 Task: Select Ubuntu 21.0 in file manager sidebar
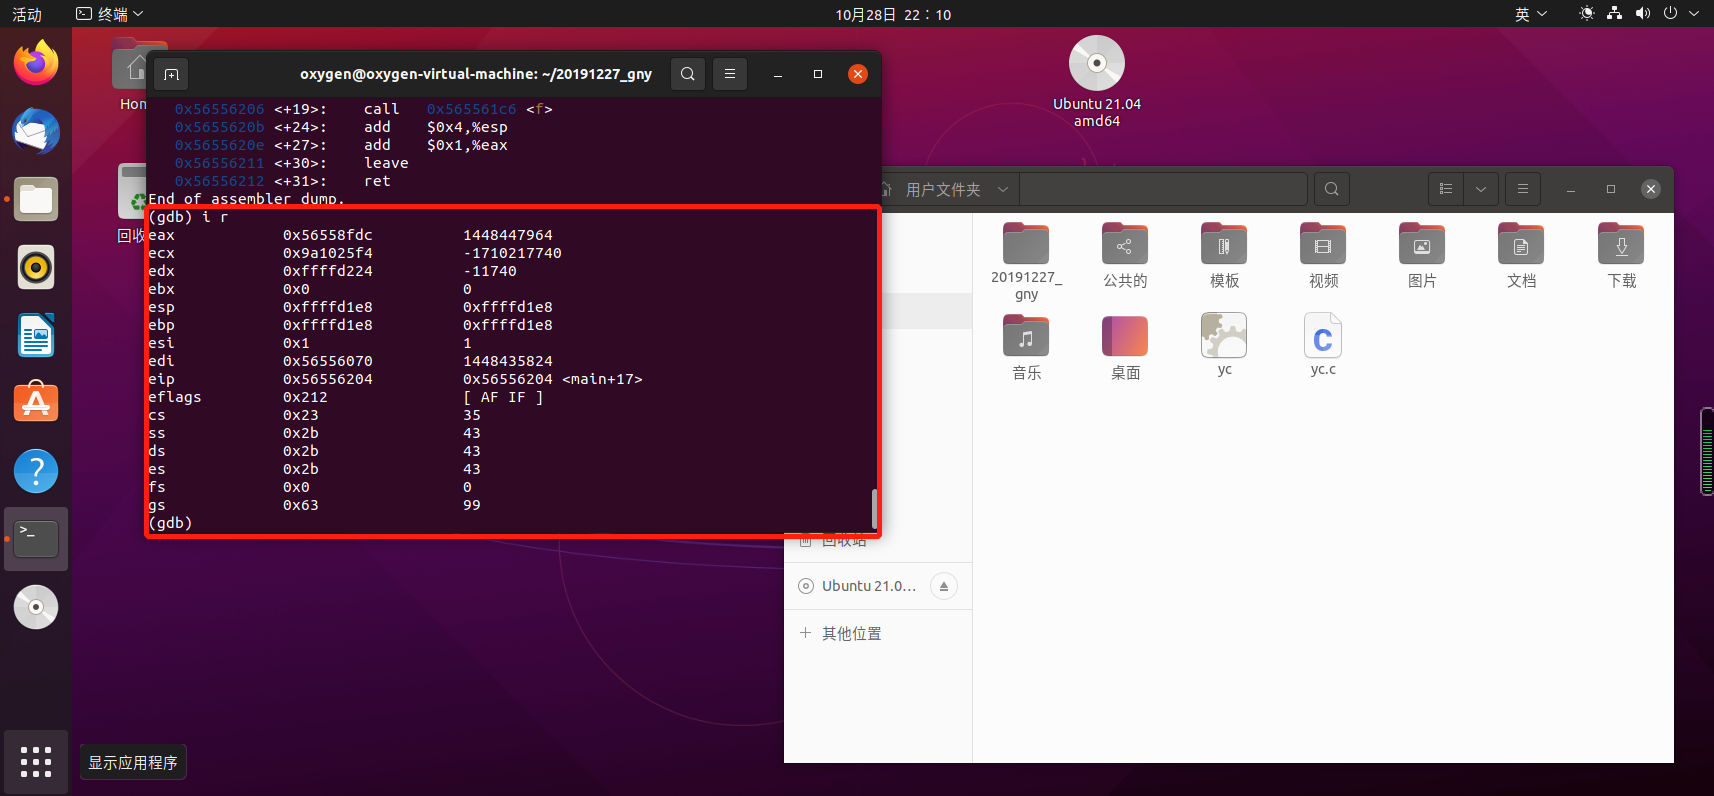[868, 586]
